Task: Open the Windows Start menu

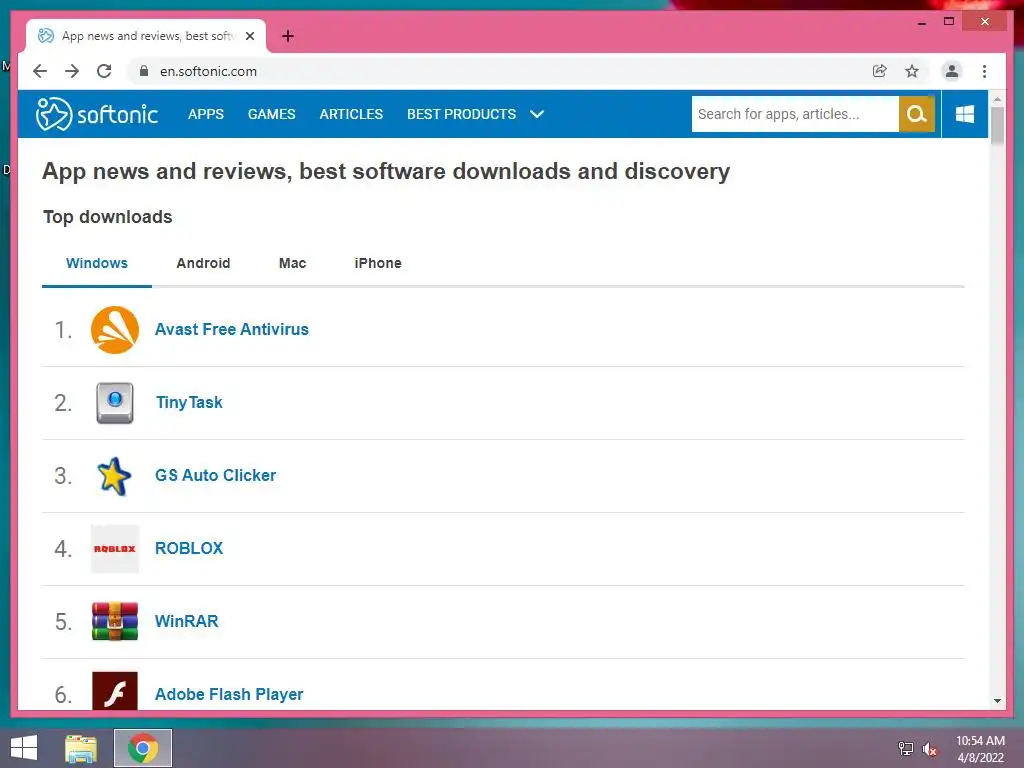Action: click(x=24, y=748)
